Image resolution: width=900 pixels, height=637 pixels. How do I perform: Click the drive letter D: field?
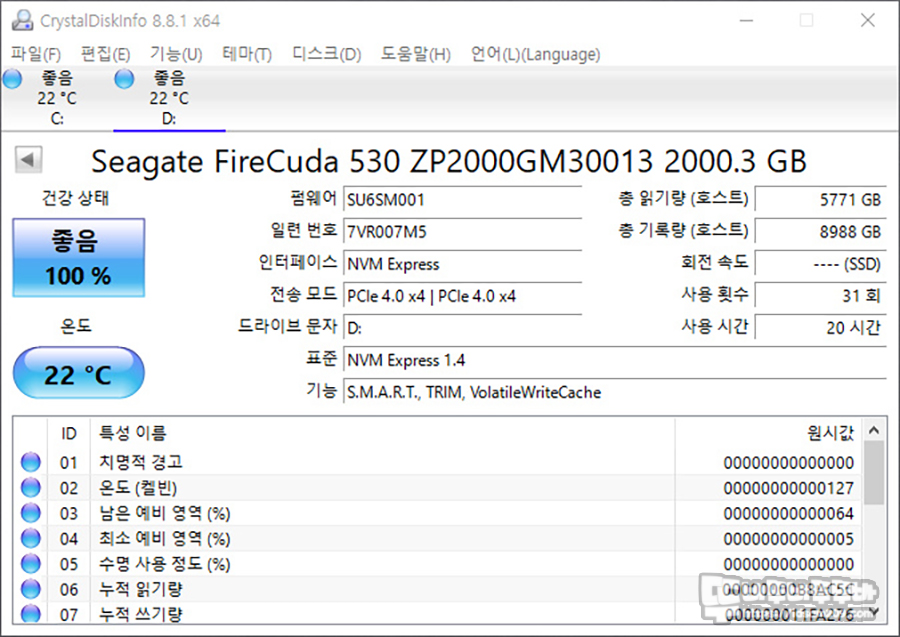pyautogui.click(x=463, y=328)
